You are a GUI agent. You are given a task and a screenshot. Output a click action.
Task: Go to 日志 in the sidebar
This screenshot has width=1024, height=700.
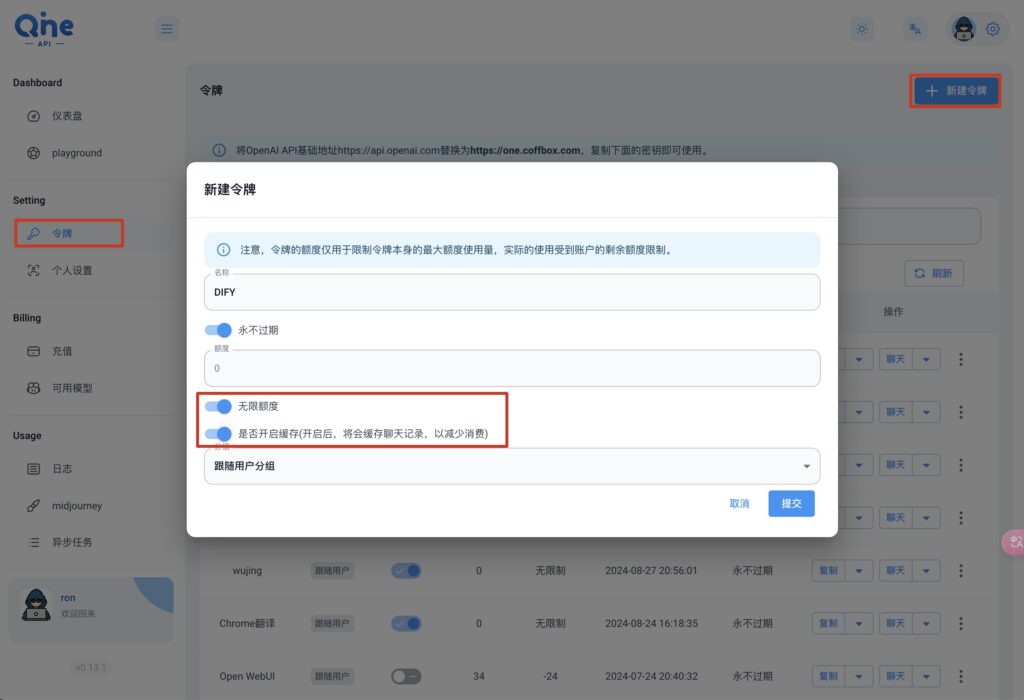coord(62,469)
